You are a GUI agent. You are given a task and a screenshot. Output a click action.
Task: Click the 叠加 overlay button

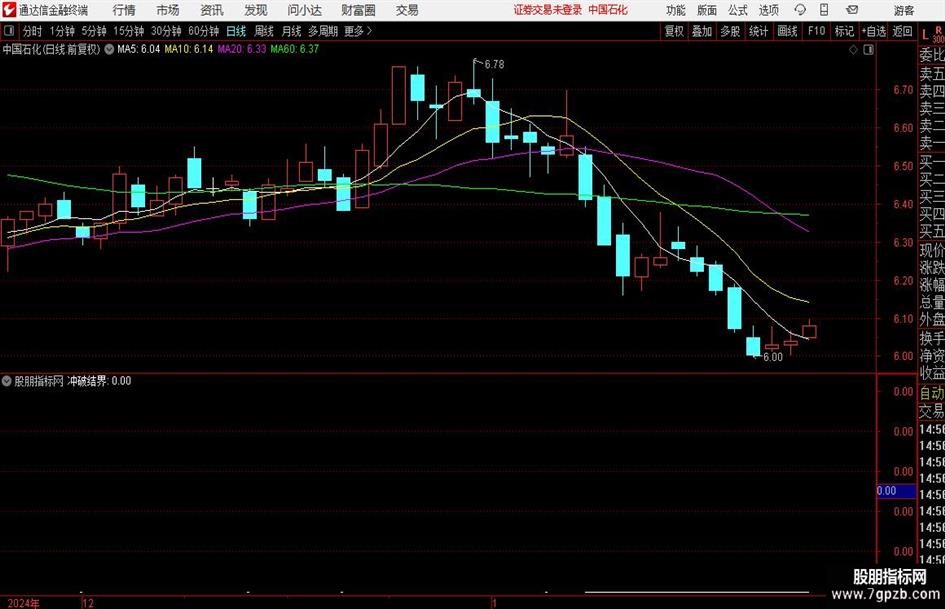coord(702,31)
